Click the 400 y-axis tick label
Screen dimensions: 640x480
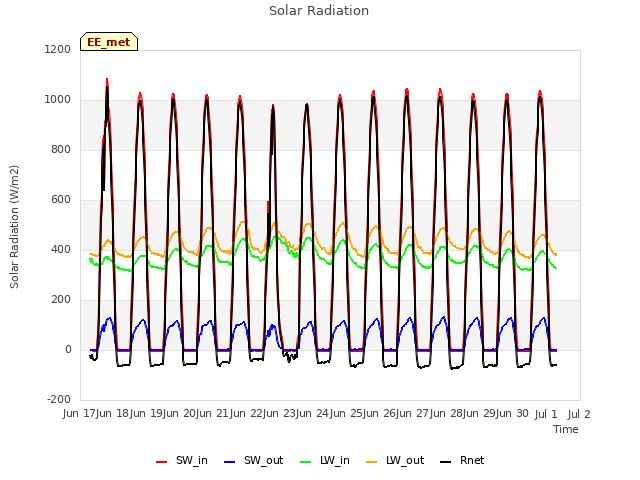point(61,249)
